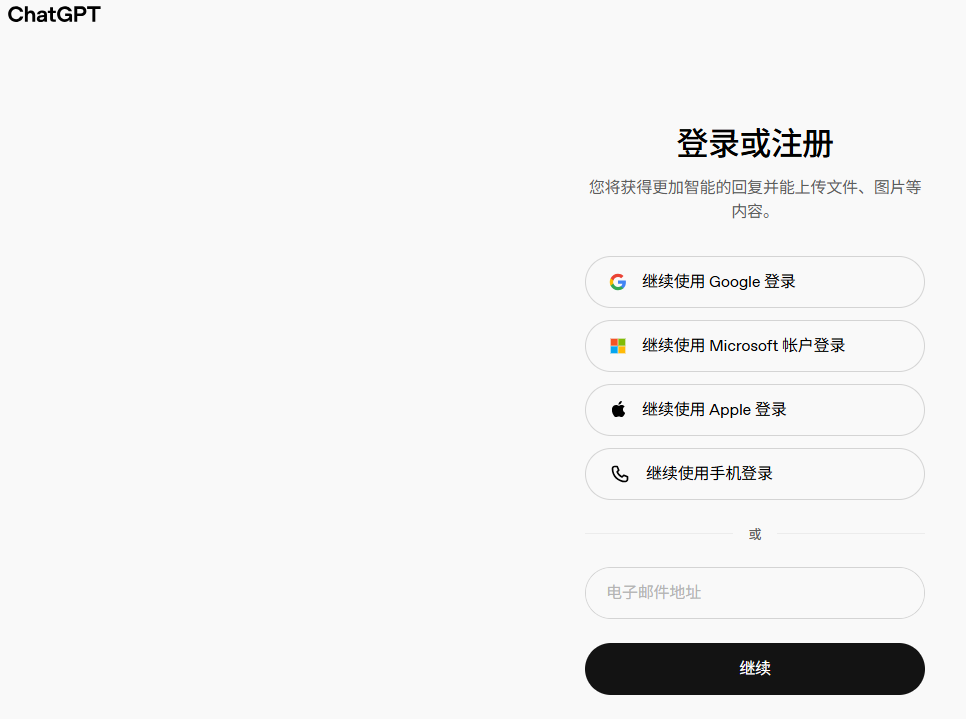The image size is (966, 719).
Task: Click the 登录或注册 heading
Action: click(754, 144)
